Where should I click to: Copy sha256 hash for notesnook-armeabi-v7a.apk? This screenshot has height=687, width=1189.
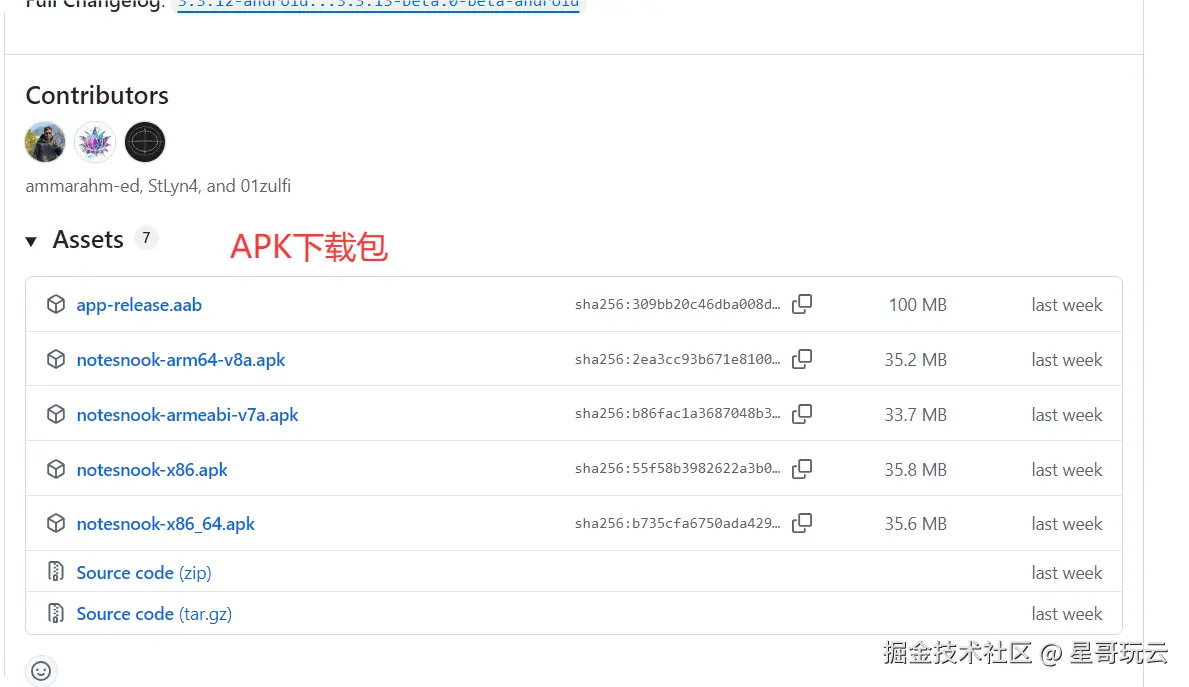point(802,414)
